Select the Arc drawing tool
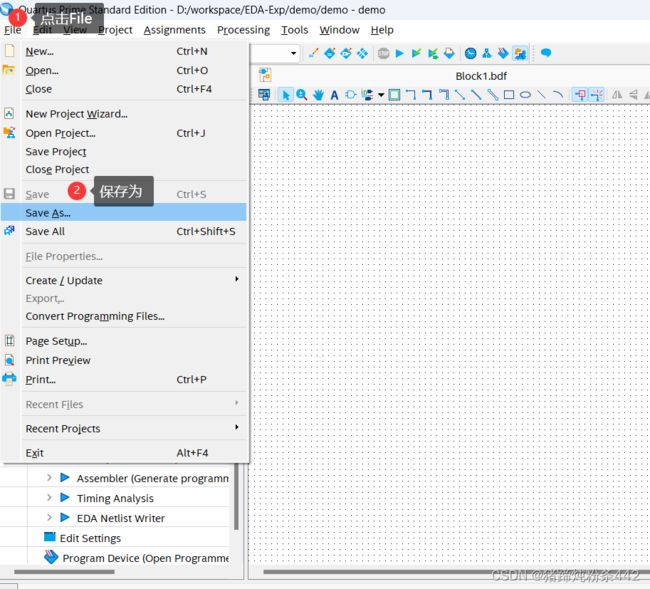Image resolution: width=650 pixels, height=589 pixels. (x=558, y=95)
